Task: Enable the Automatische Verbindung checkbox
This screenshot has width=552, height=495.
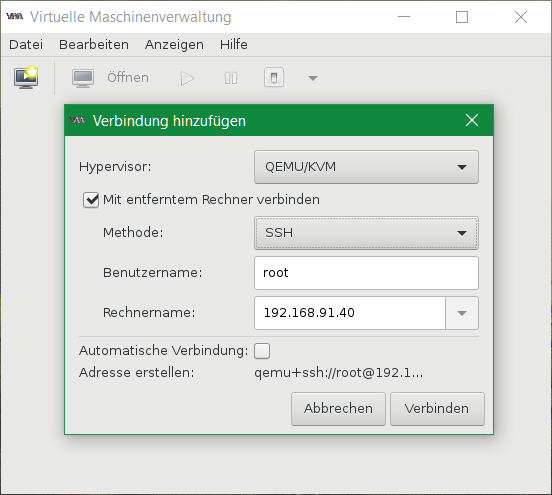Action: point(262,351)
